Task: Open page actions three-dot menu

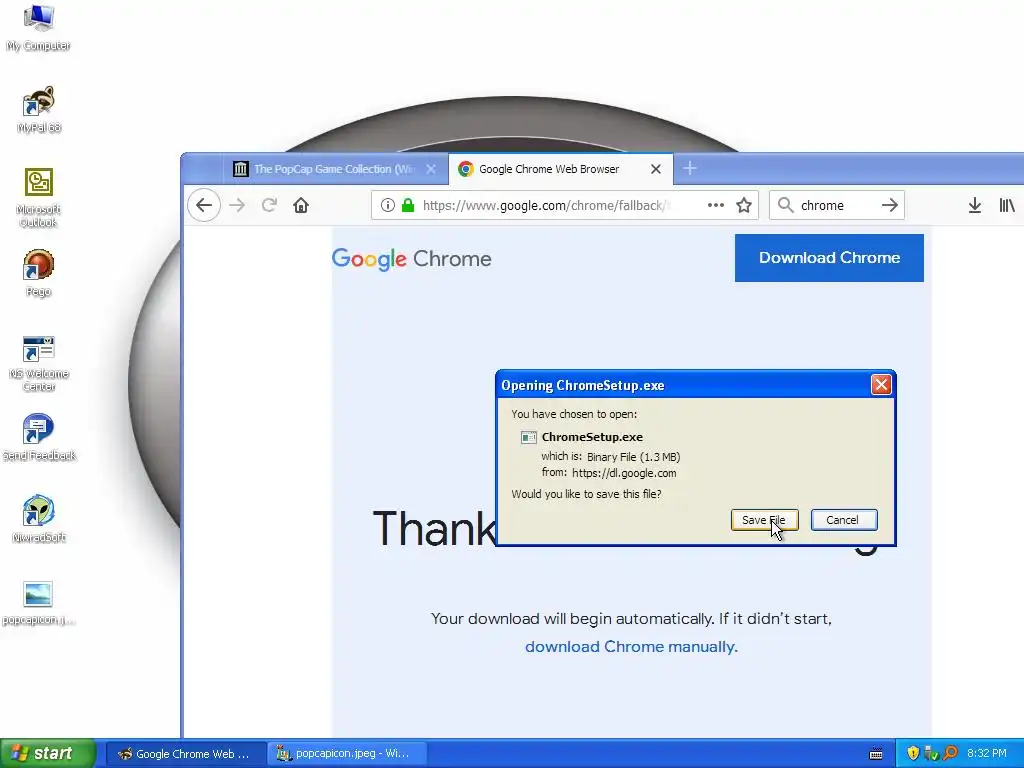Action: 716,205
